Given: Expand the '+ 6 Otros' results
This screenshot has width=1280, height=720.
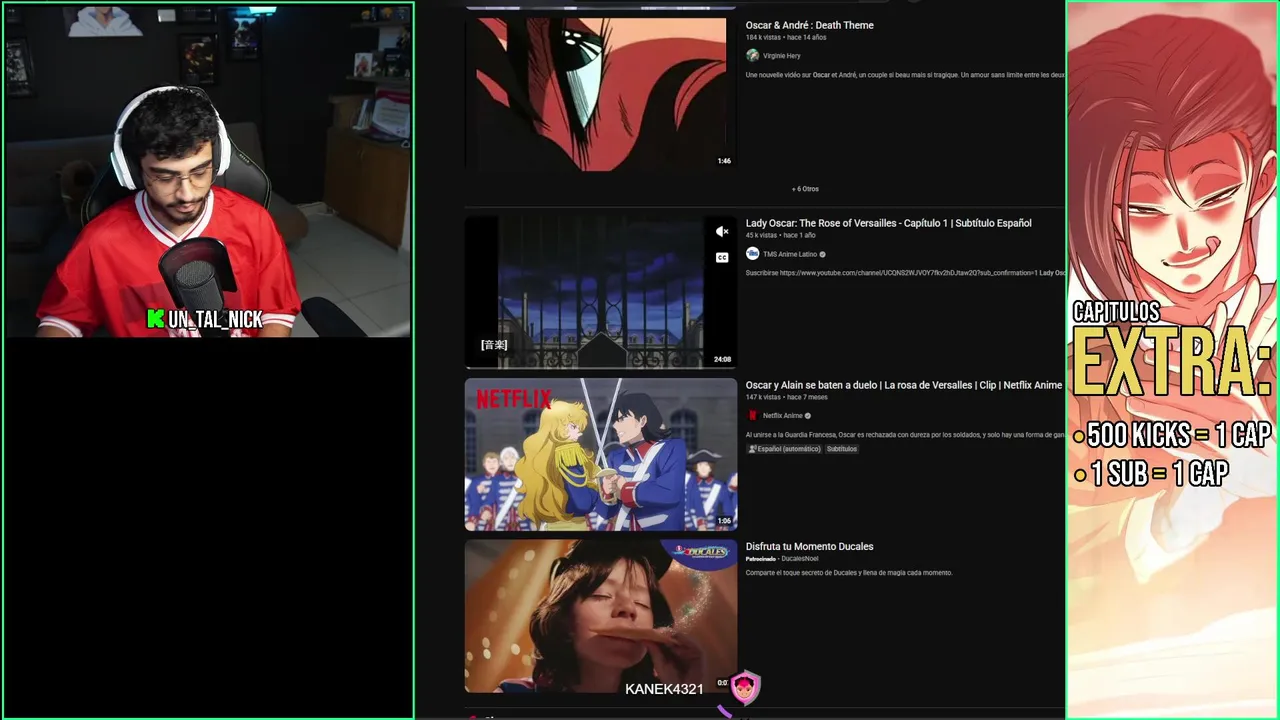Looking at the screenshot, I should click(805, 189).
